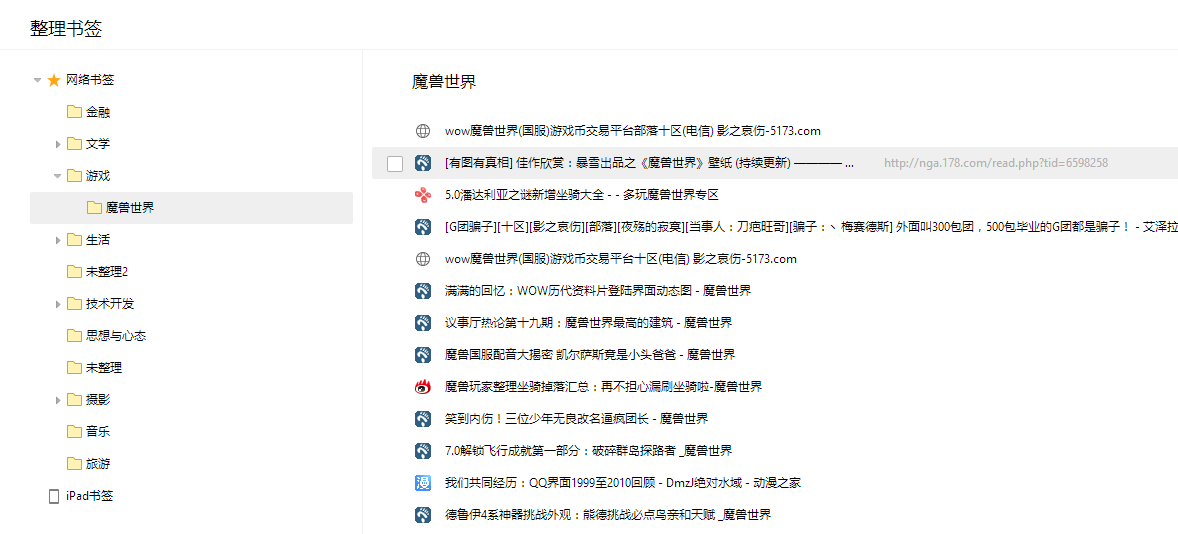The width and height of the screenshot is (1178, 534).
Task: Open 魔兽玩家整理坐骑掉落汇总 bookmark title
Action: tap(603, 387)
